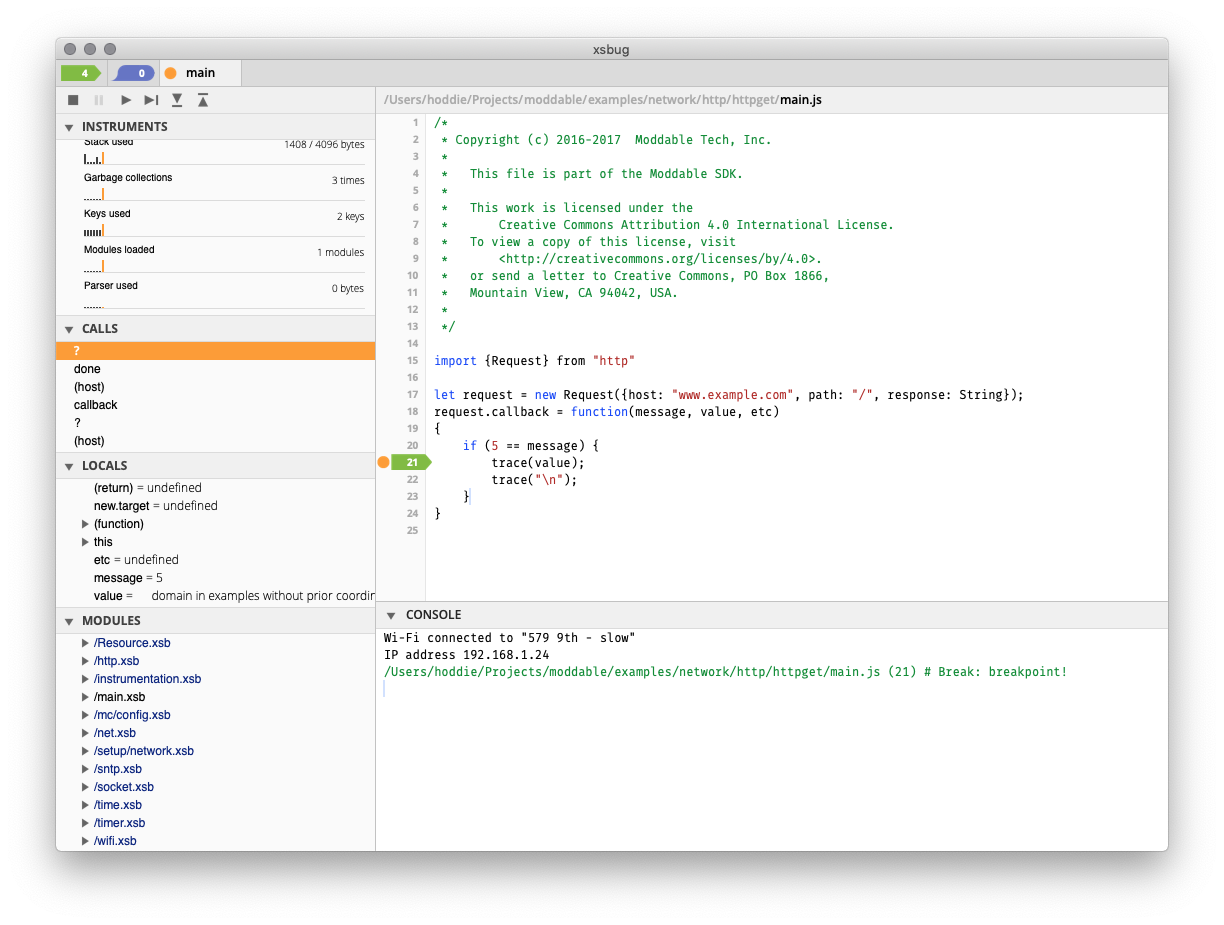Resume execution with the Run play button
Image resolution: width=1224 pixels, height=925 pixels.
click(126, 100)
